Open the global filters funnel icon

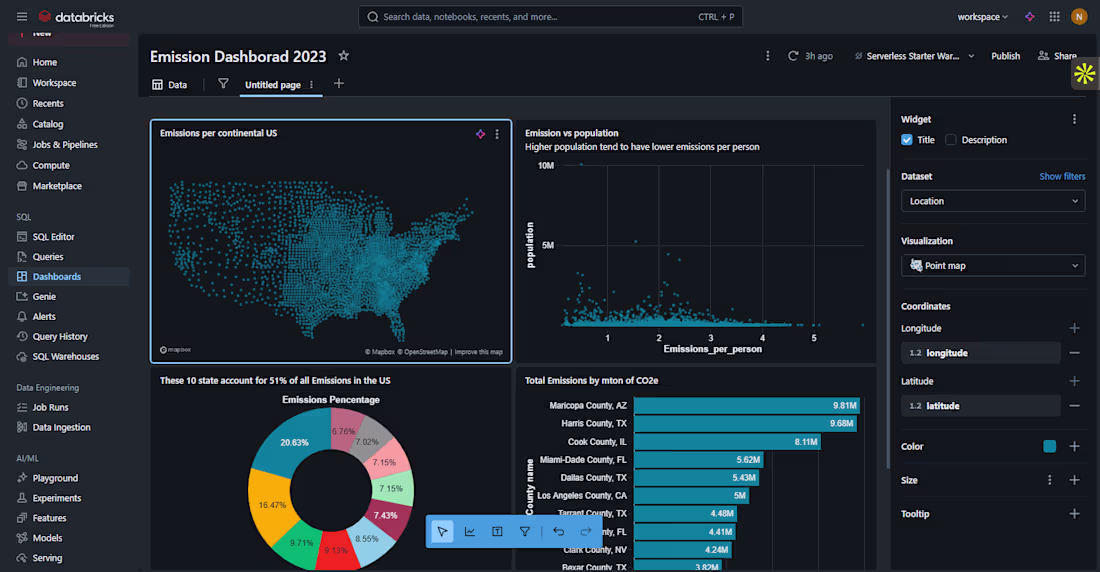223,84
